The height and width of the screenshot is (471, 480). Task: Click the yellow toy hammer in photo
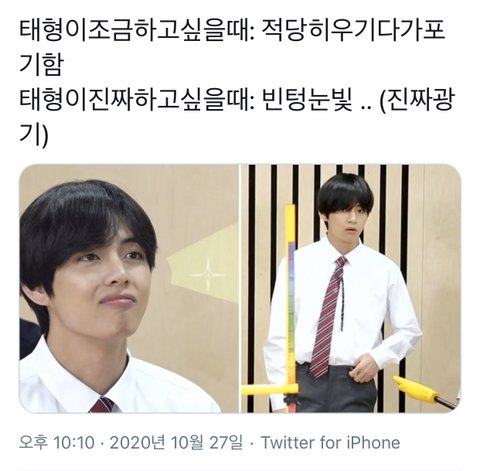423,391
